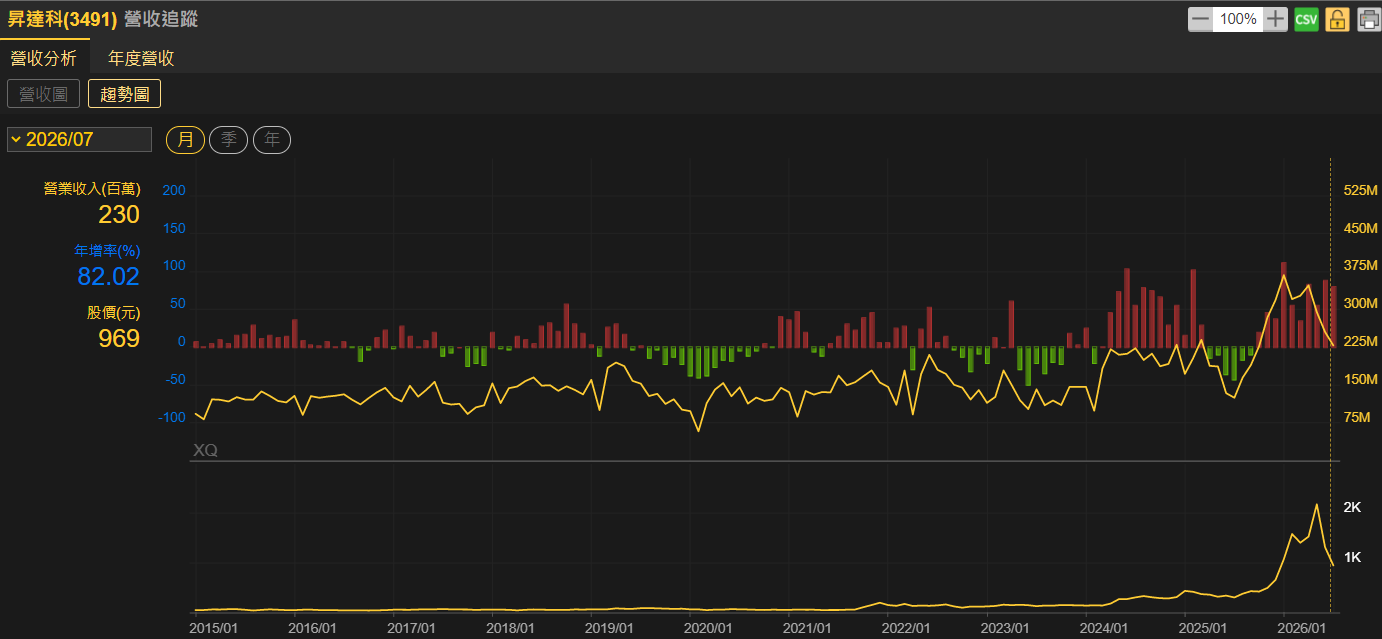This screenshot has height=639, width=1382.
Task: Print the chart with printer icon
Action: tap(1368, 19)
